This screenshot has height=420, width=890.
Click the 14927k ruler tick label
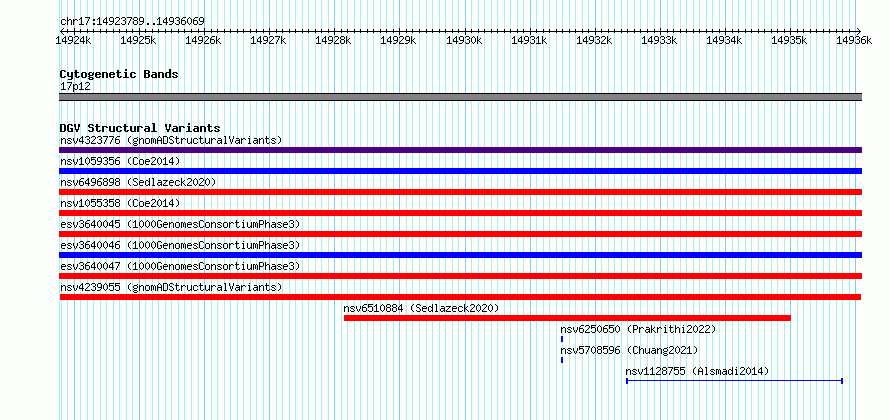point(267,40)
